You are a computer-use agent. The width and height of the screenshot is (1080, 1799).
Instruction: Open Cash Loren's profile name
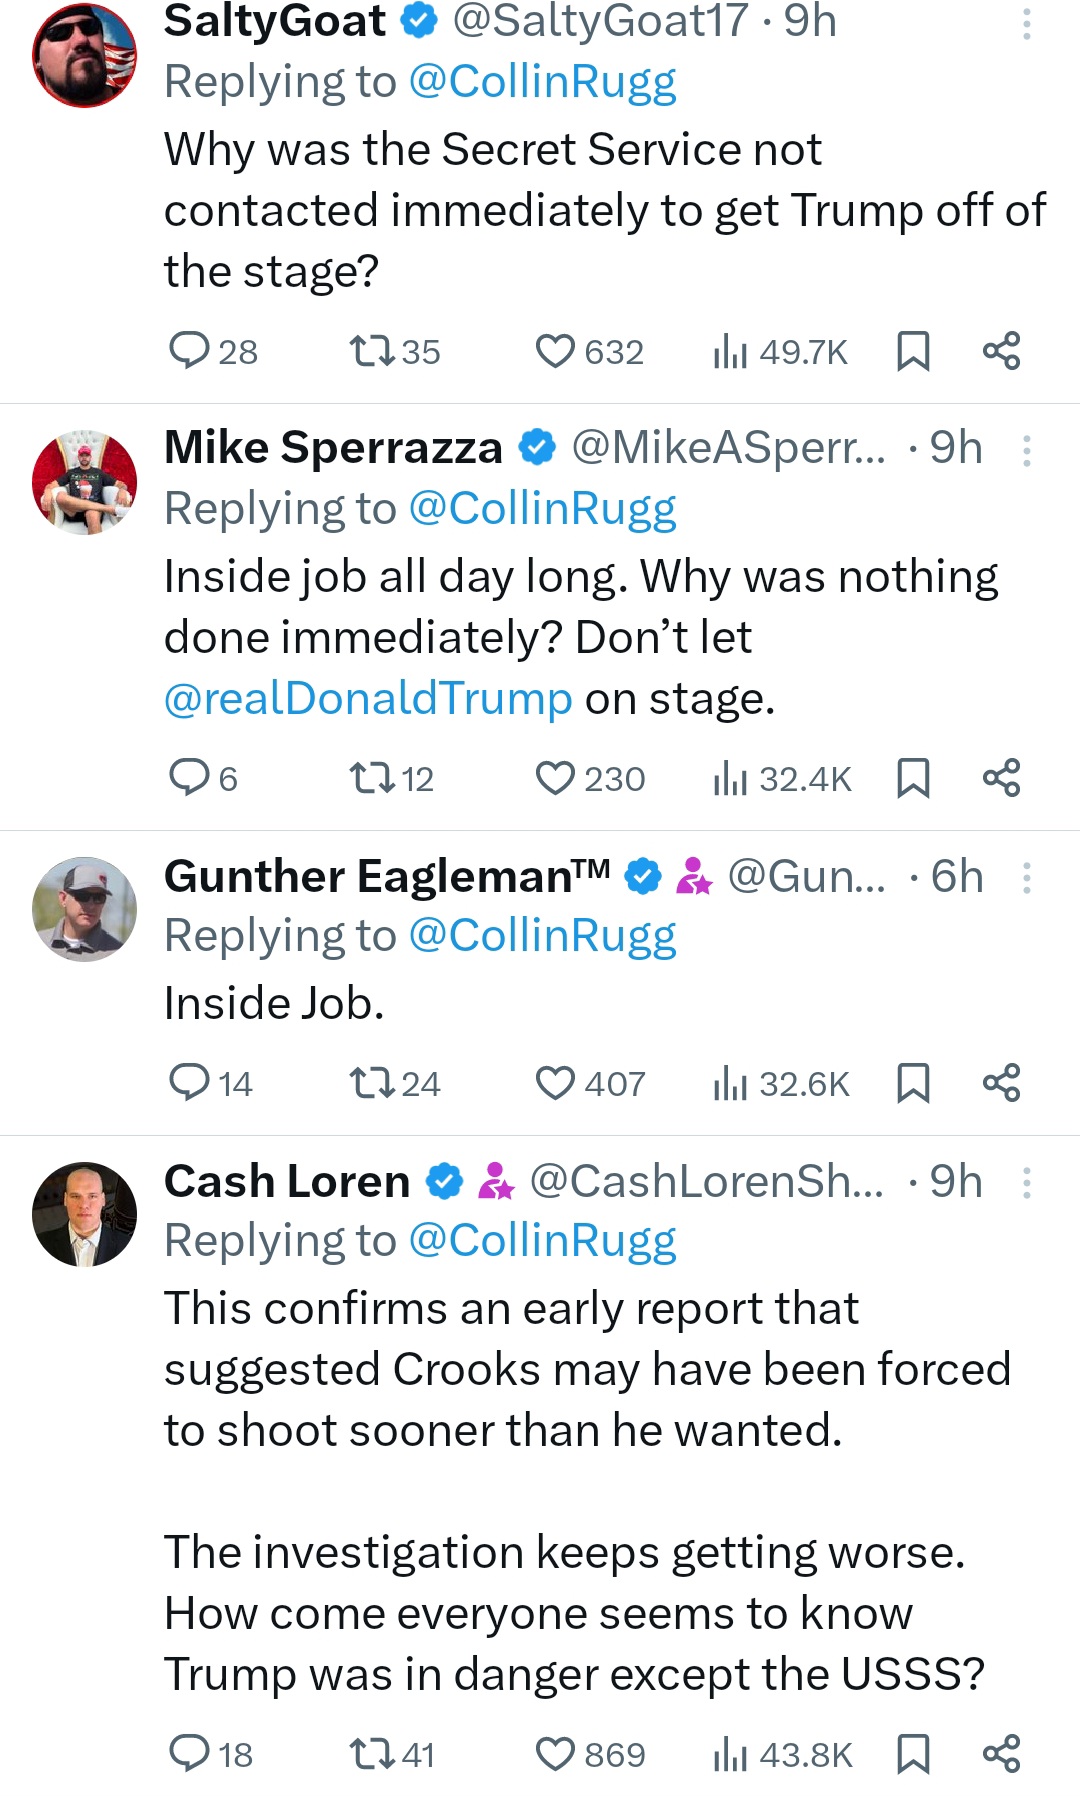(287, 1181)
